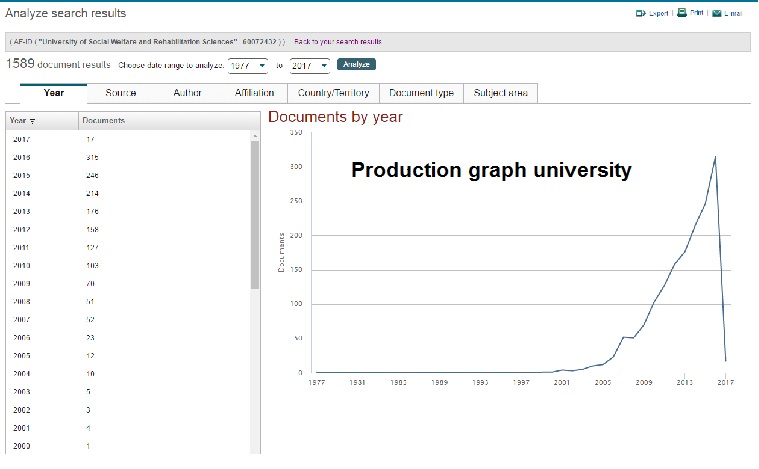Click the Documents column header
Image resolution: width=759 pixels, height=469 pixels.
pyautogui.click(x=103, y=121)
